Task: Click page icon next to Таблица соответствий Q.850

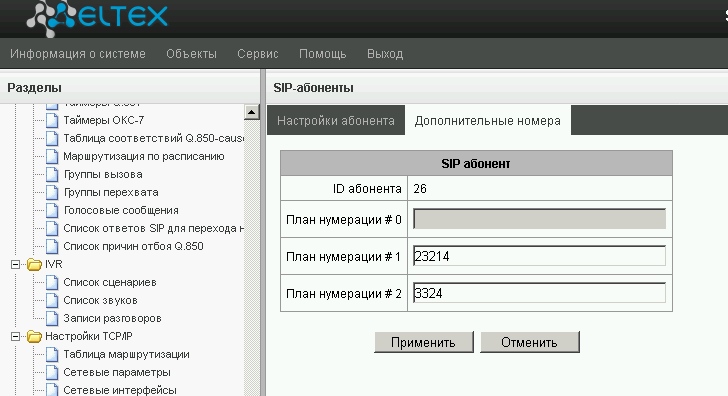Action: [x=52, y=138]
